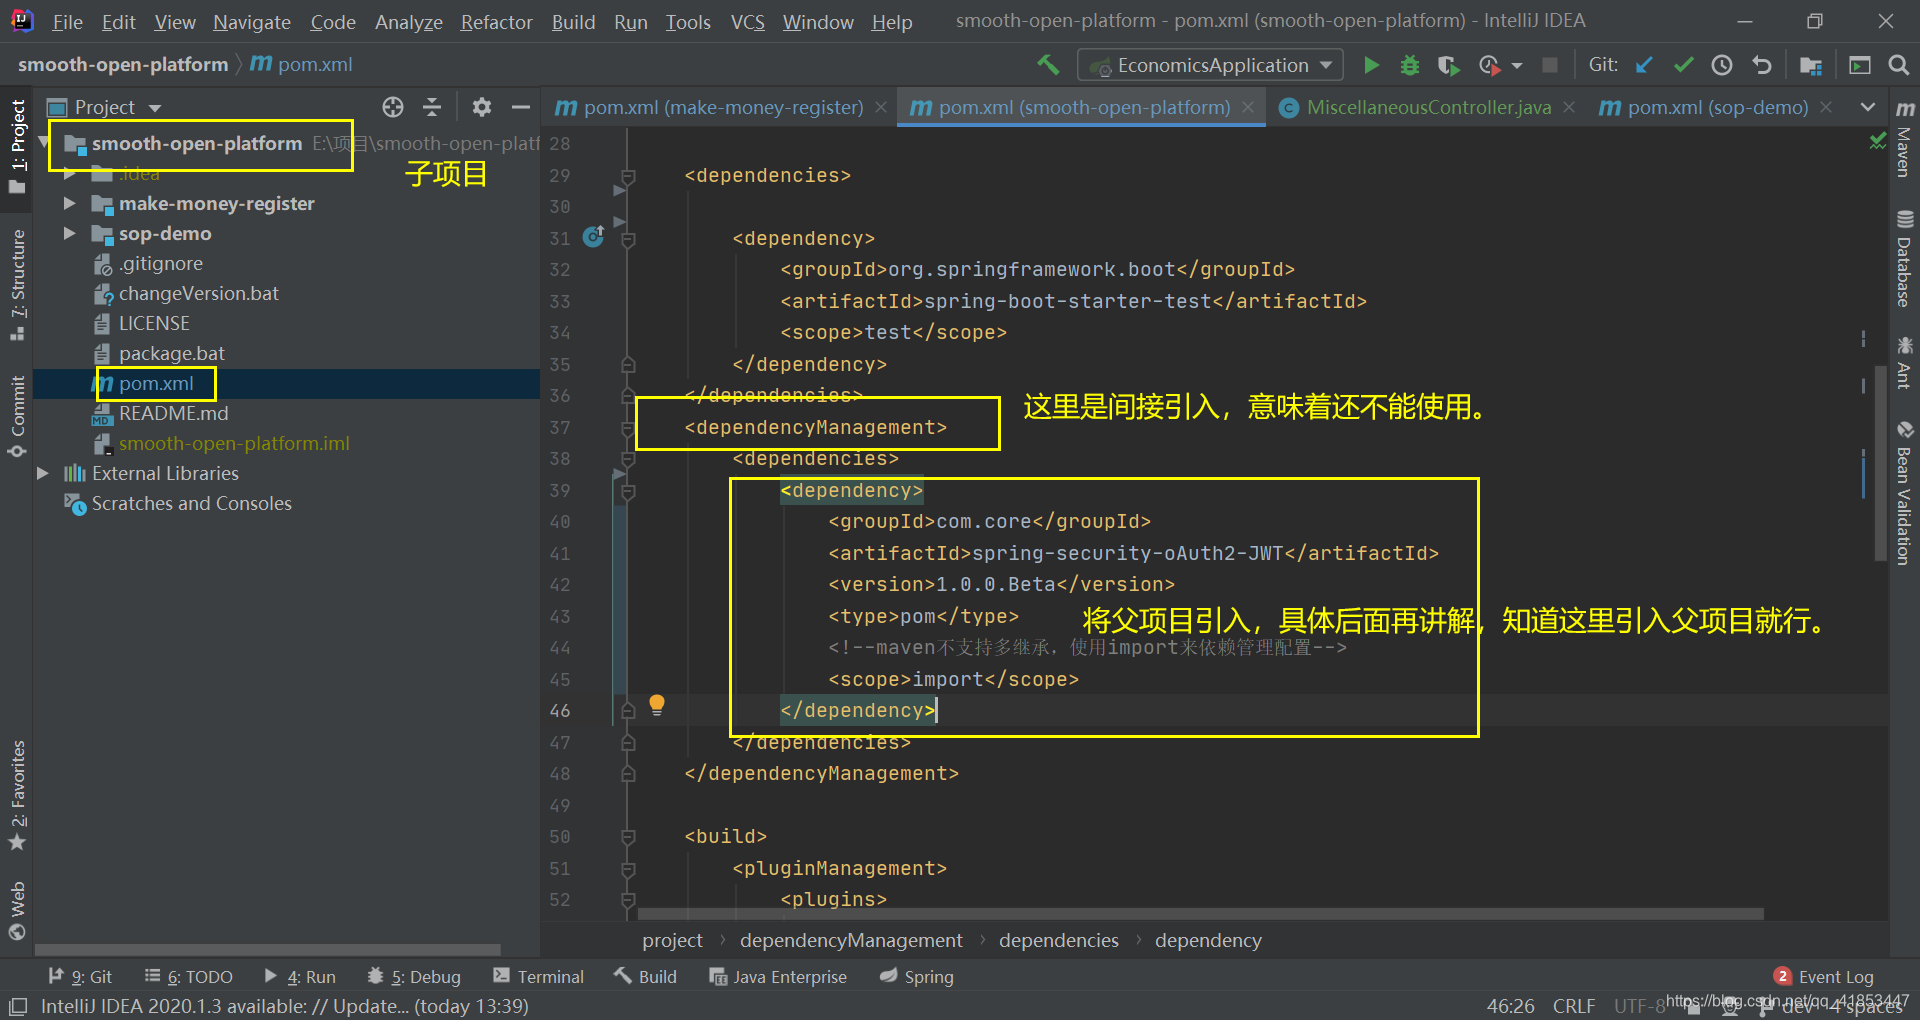Click Git rollback arrow icon
The height and width of the screenshot is (1020, 1920).
tap(1762, 65)
